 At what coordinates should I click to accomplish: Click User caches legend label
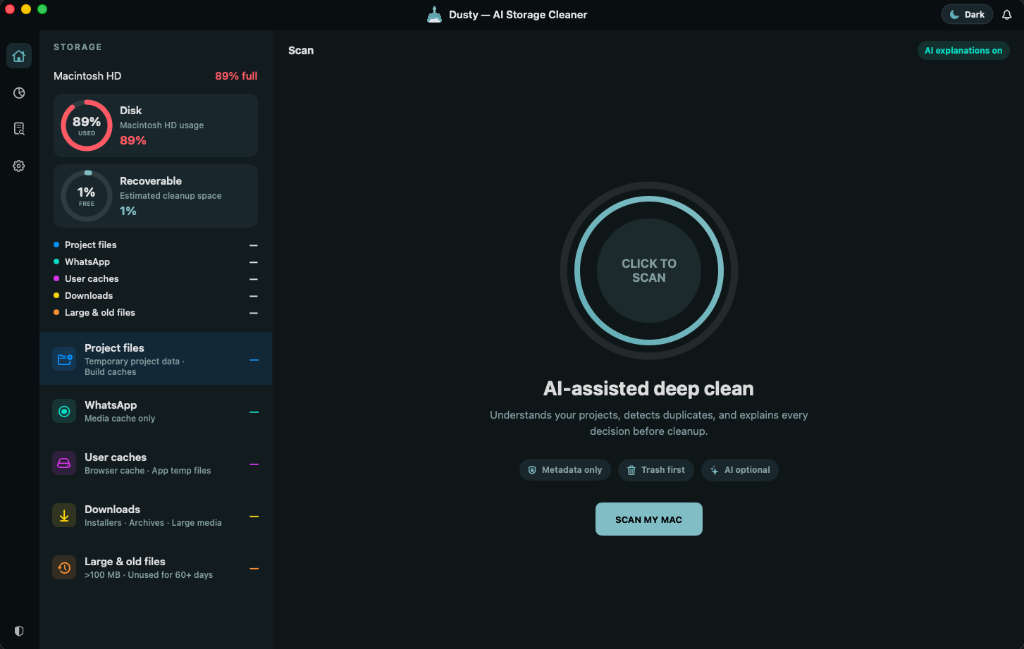point(92,279)
